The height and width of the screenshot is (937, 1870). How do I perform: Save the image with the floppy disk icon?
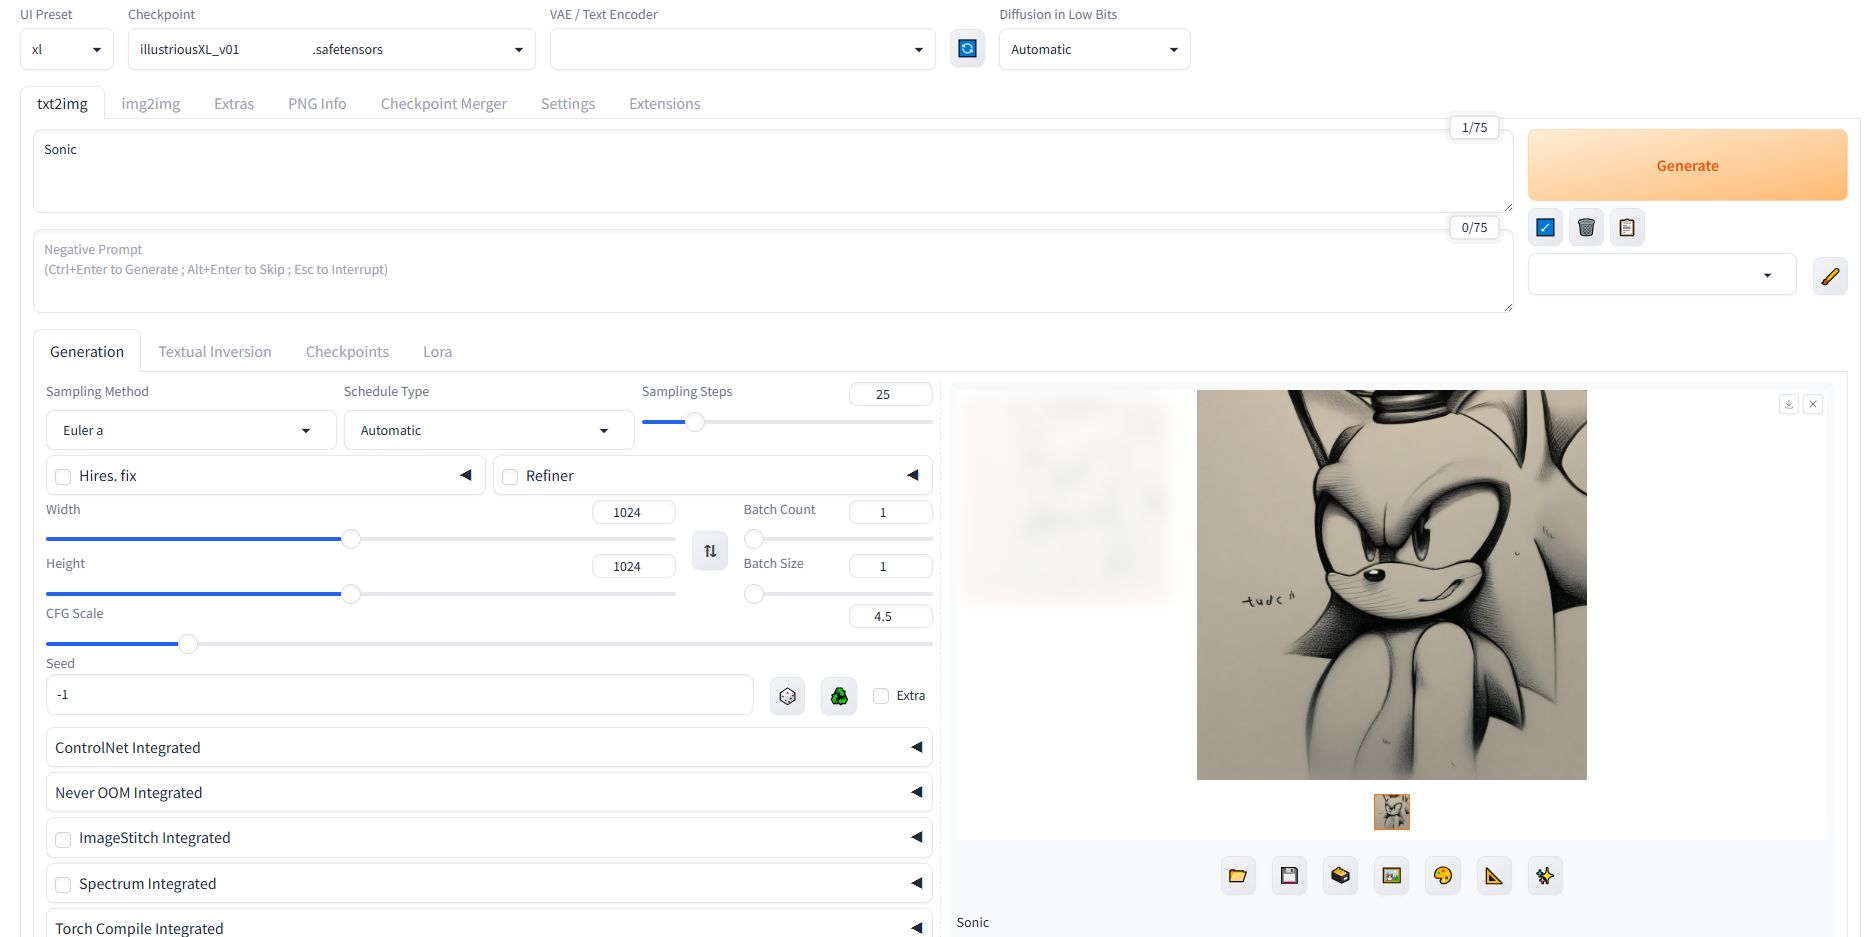(1289, 876)
